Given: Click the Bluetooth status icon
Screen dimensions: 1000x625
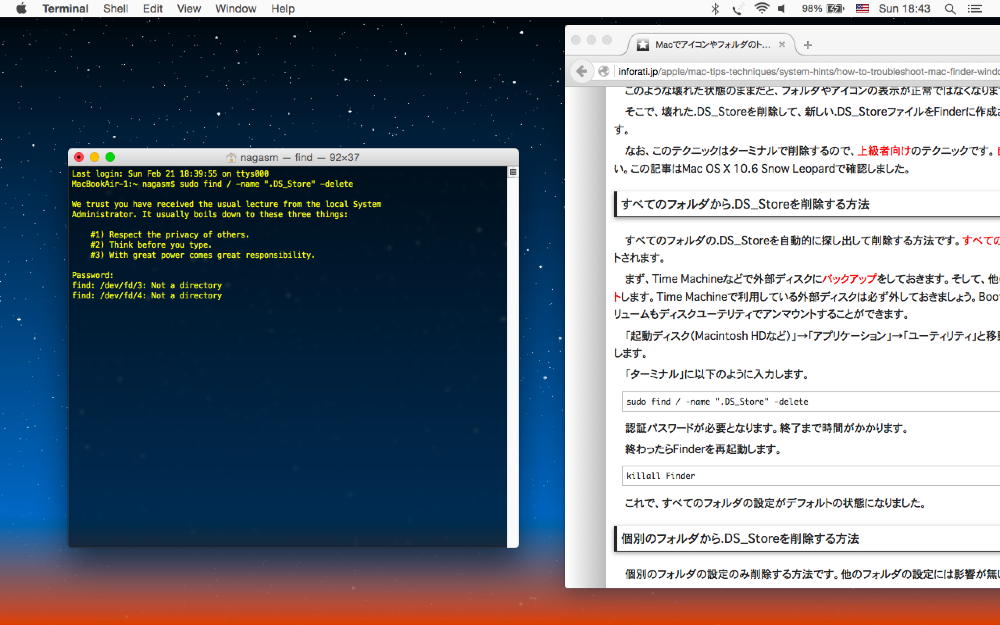Looking at the screenshot, I should pyautogui.click(x=715, y=8).
